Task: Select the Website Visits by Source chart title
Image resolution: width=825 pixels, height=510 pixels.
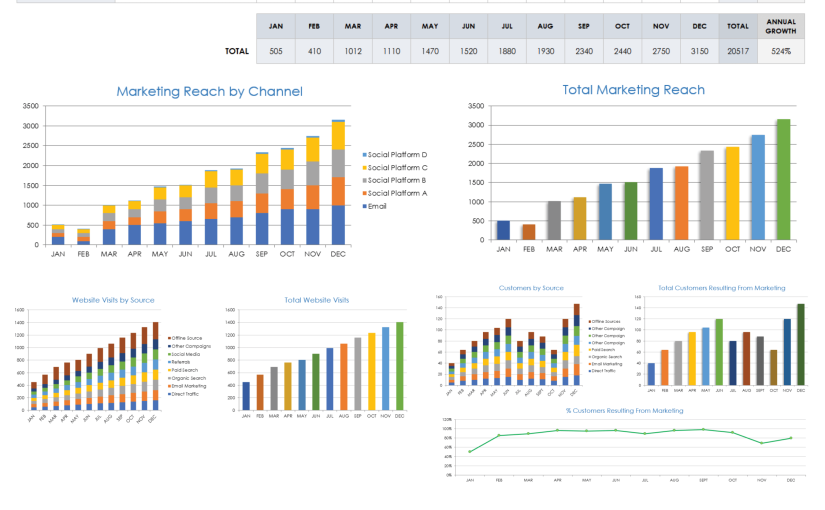Action: pyautogui.click(x=113, y=300)
